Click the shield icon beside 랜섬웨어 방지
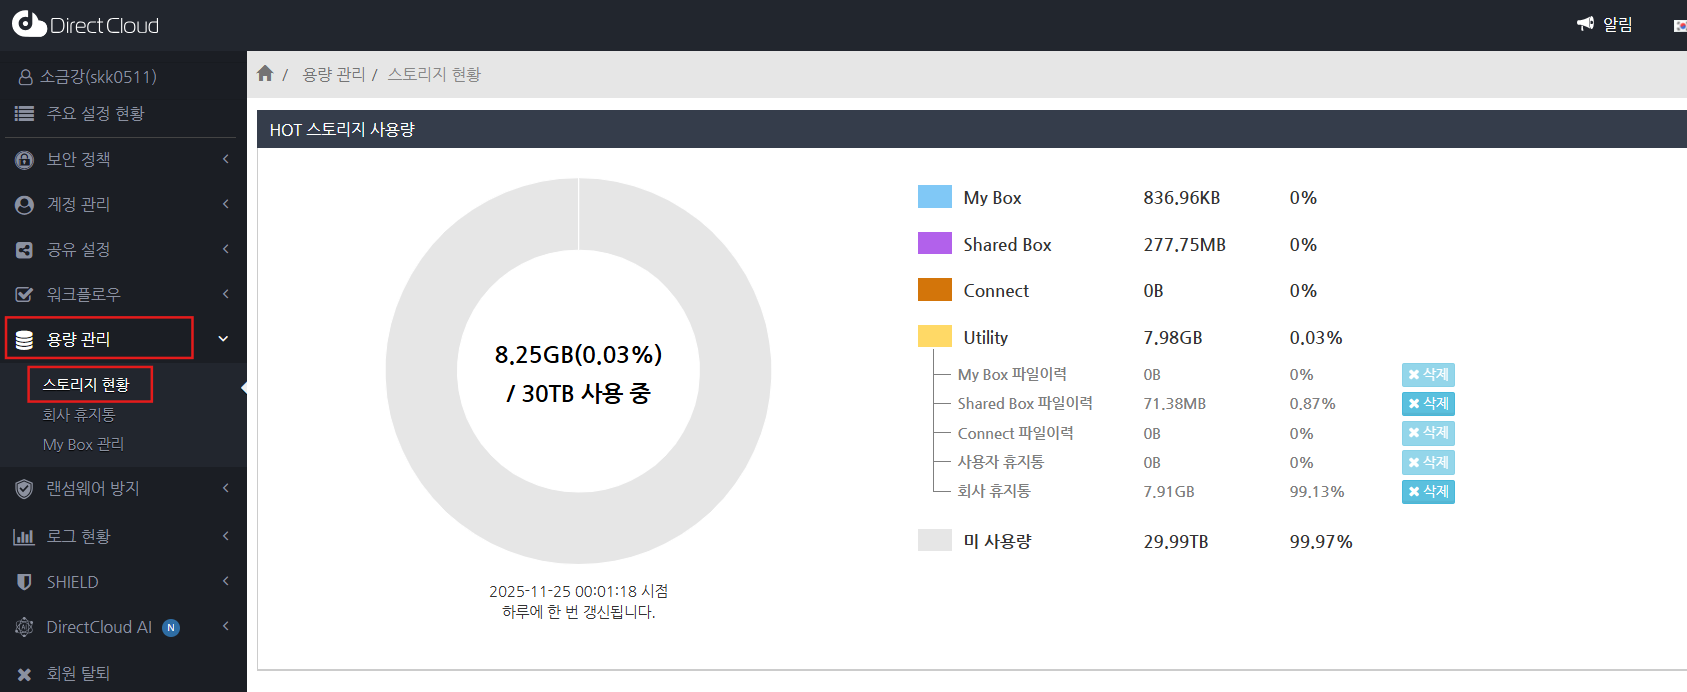 point(25,489)
